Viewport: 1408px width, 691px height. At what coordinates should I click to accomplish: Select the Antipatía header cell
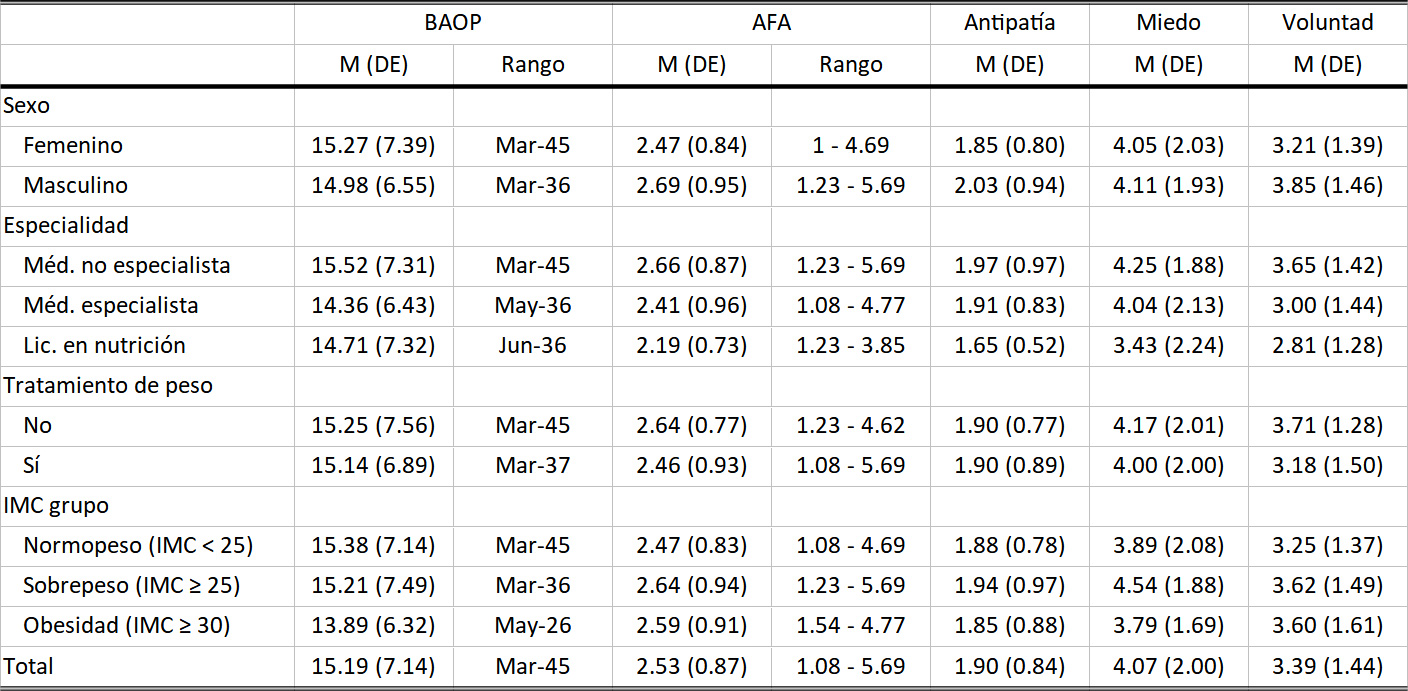1009,22
